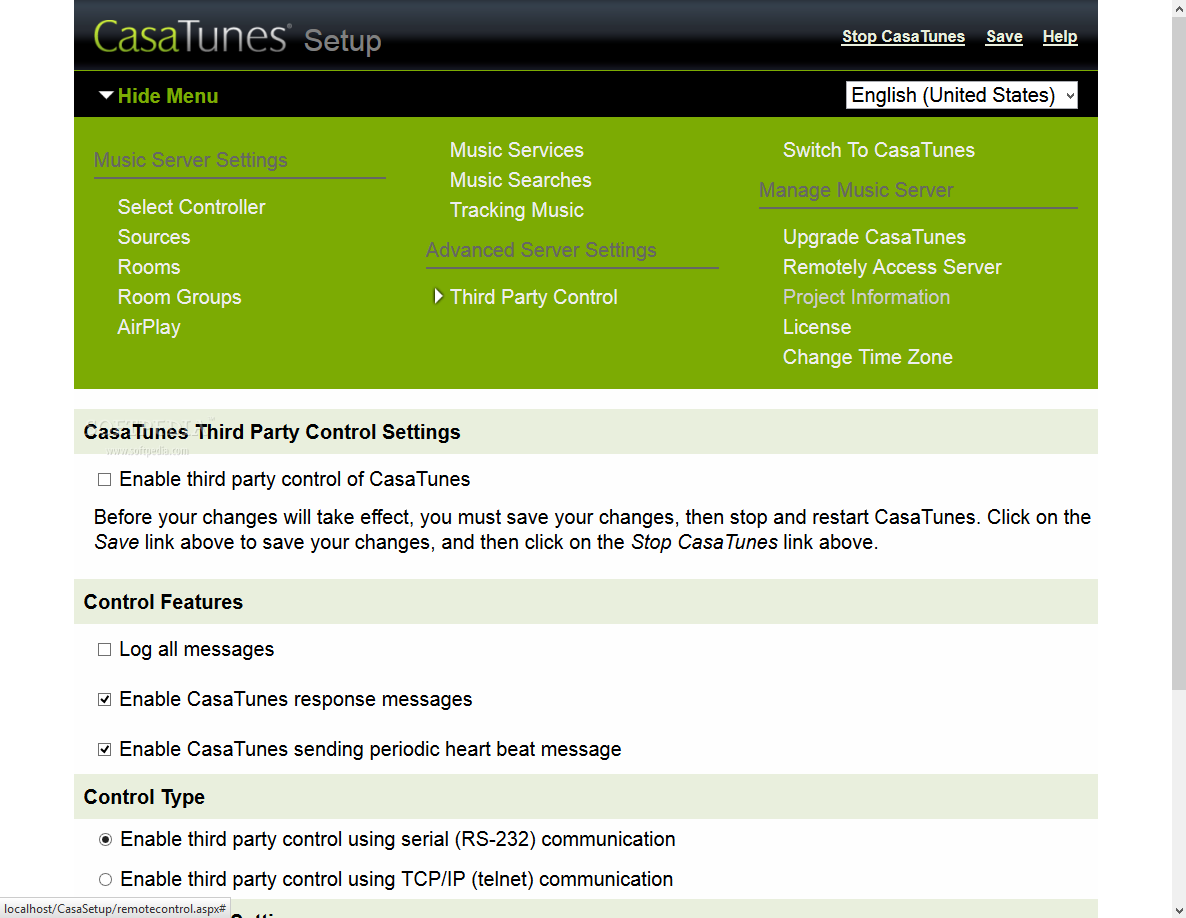Screen dimensions: 1186x918
Task: Collapse menu using Hide Menu arrow
Action: pos(106,95)
